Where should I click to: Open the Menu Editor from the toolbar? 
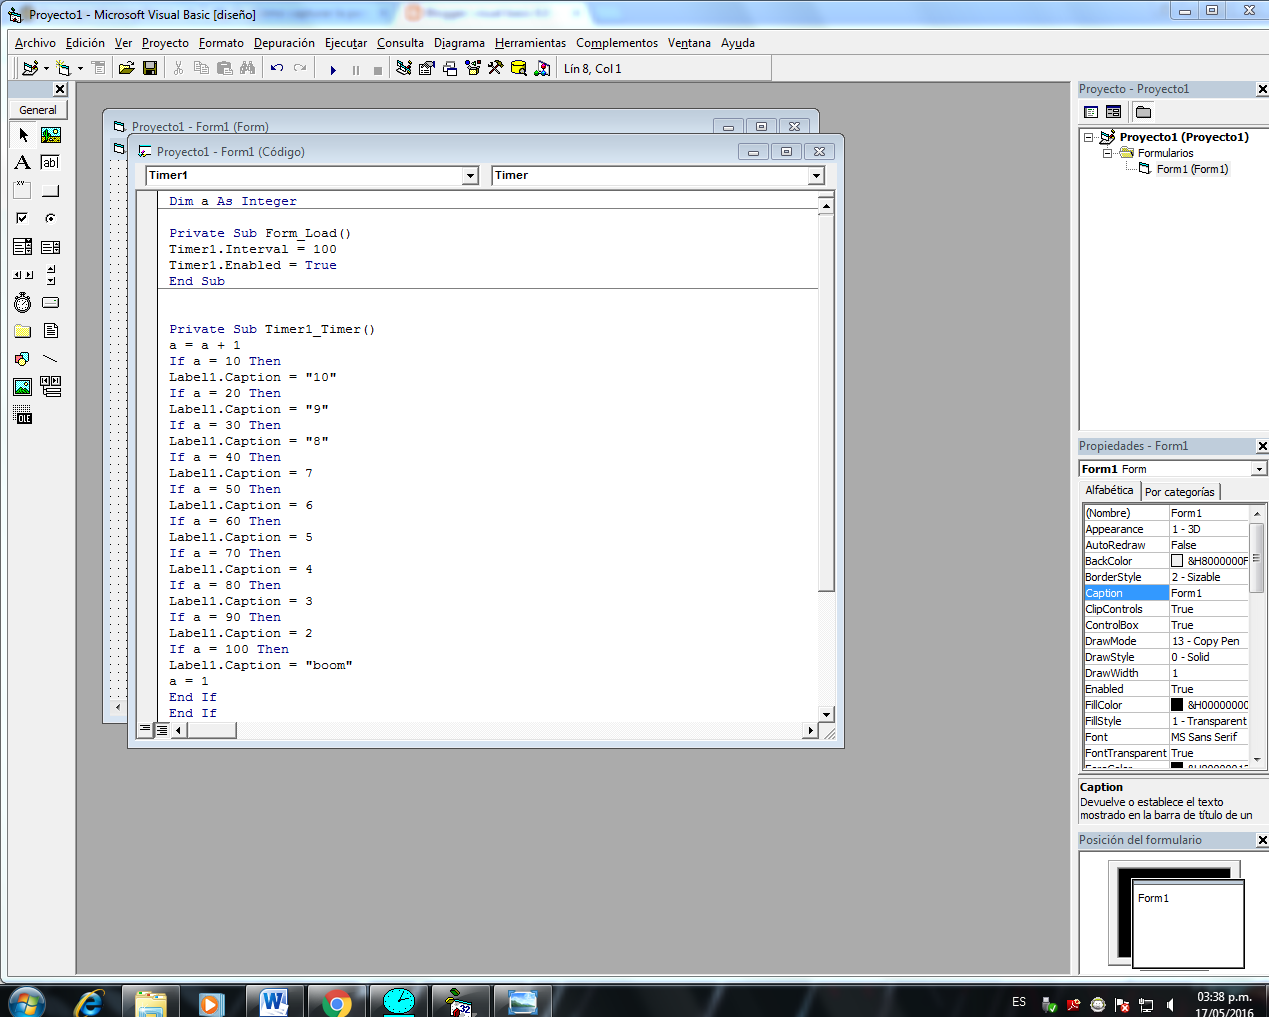coord(97,68)
